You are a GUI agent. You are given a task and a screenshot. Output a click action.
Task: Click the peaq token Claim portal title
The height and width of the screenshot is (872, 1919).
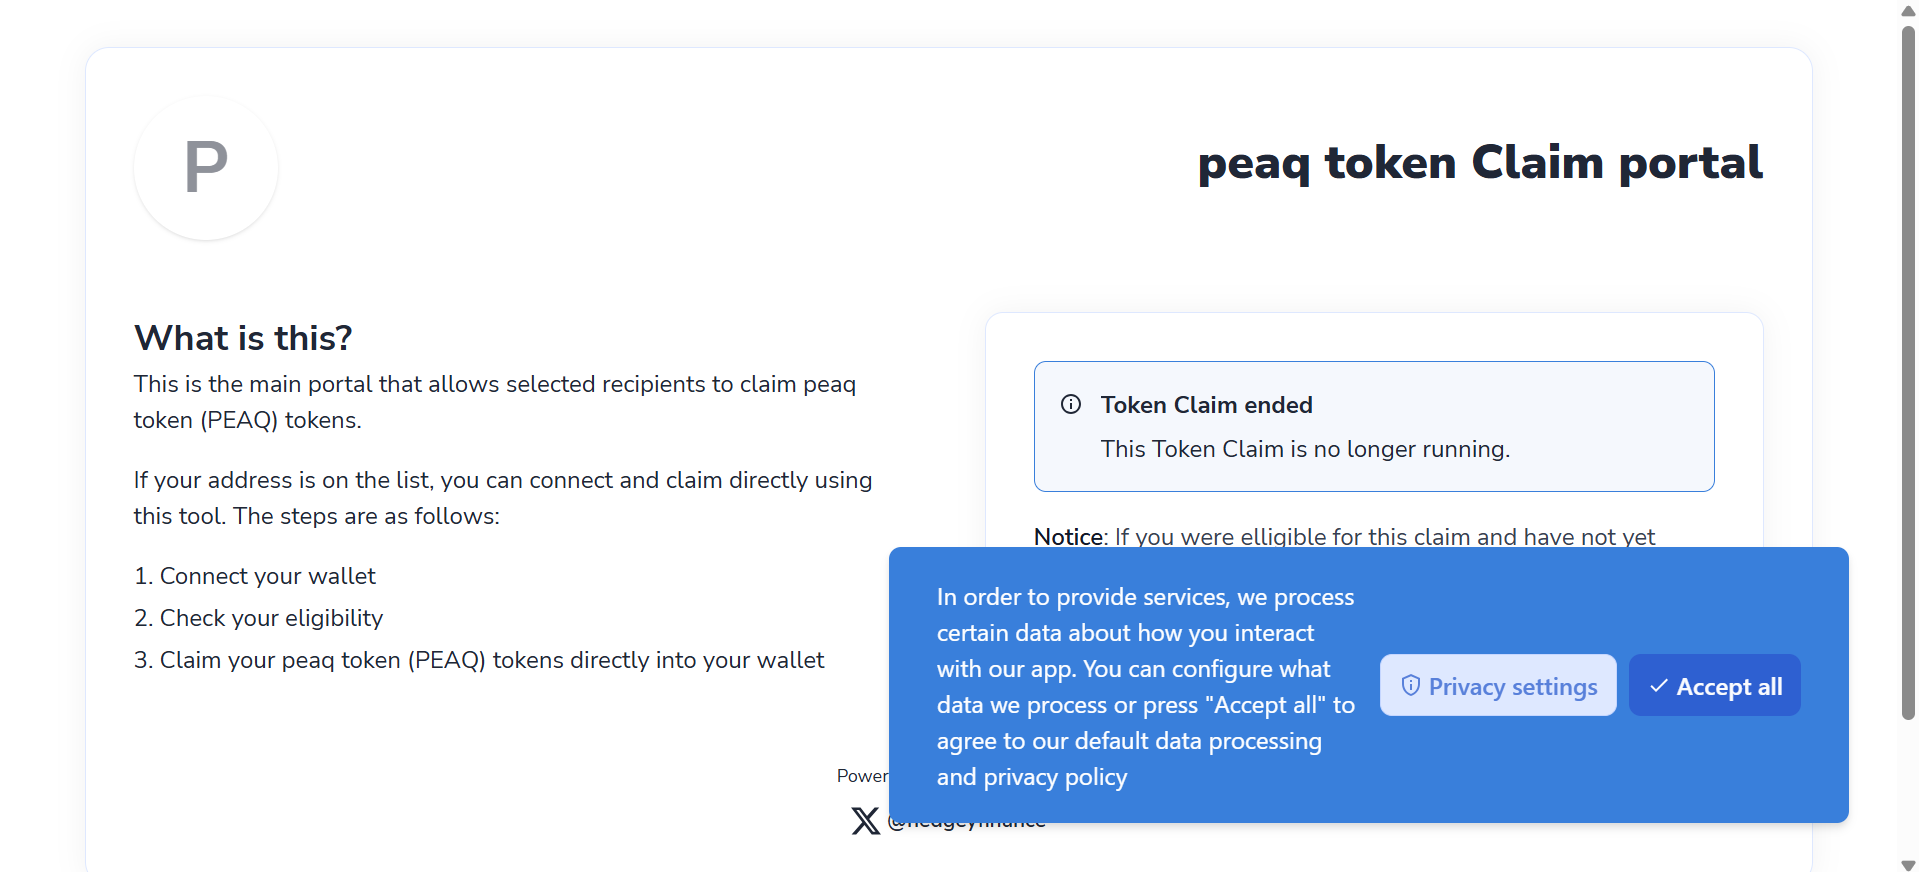click(1480, 163)
